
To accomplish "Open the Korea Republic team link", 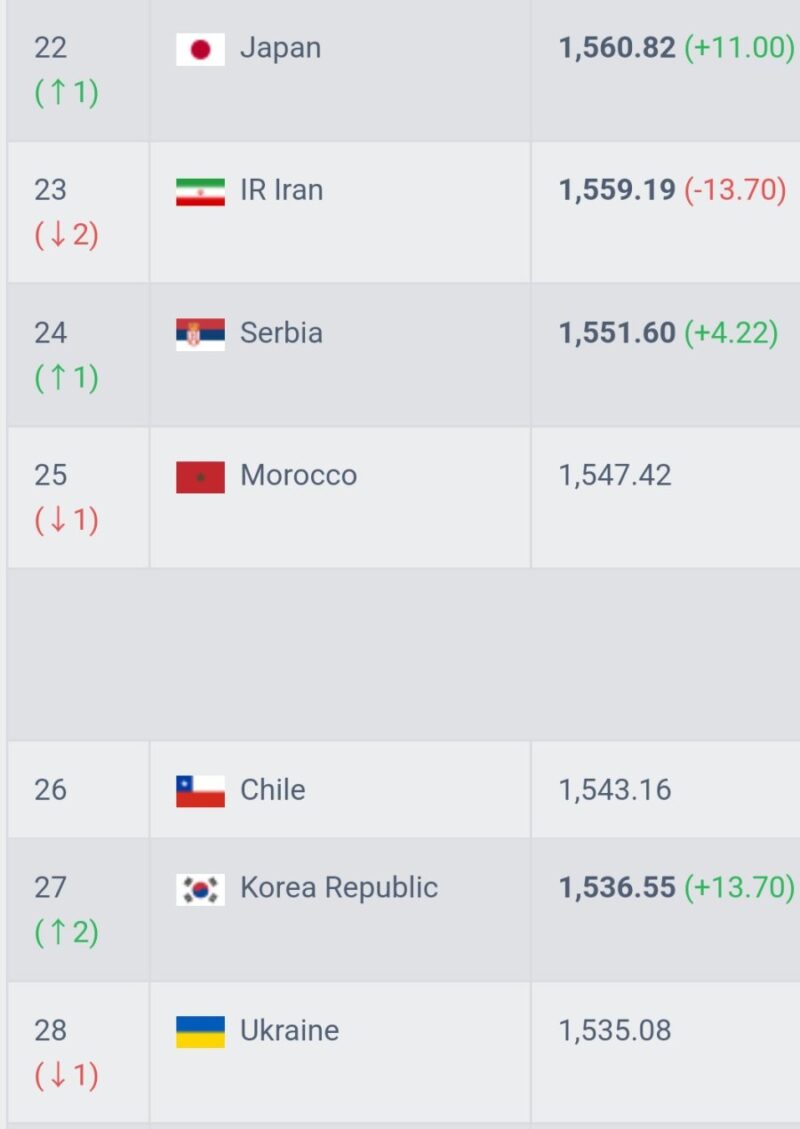I will pos(338,888).
